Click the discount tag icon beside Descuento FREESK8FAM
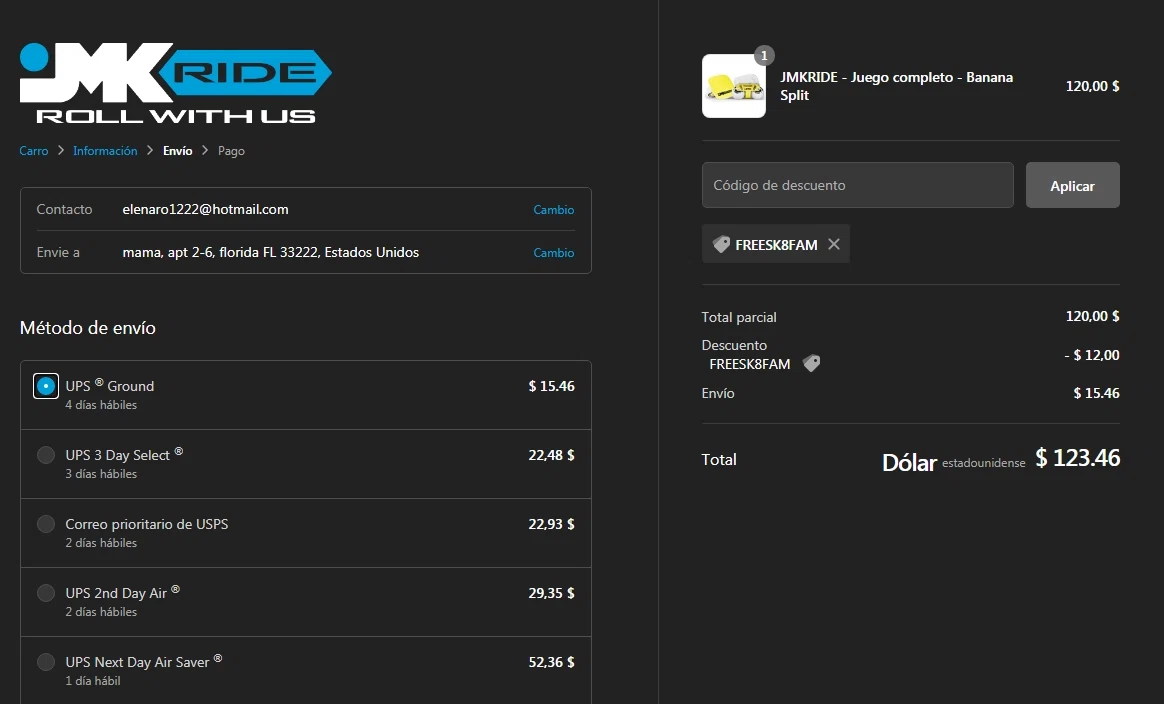The height and width of the screenshot is (704, 1164). coord(811,363)
